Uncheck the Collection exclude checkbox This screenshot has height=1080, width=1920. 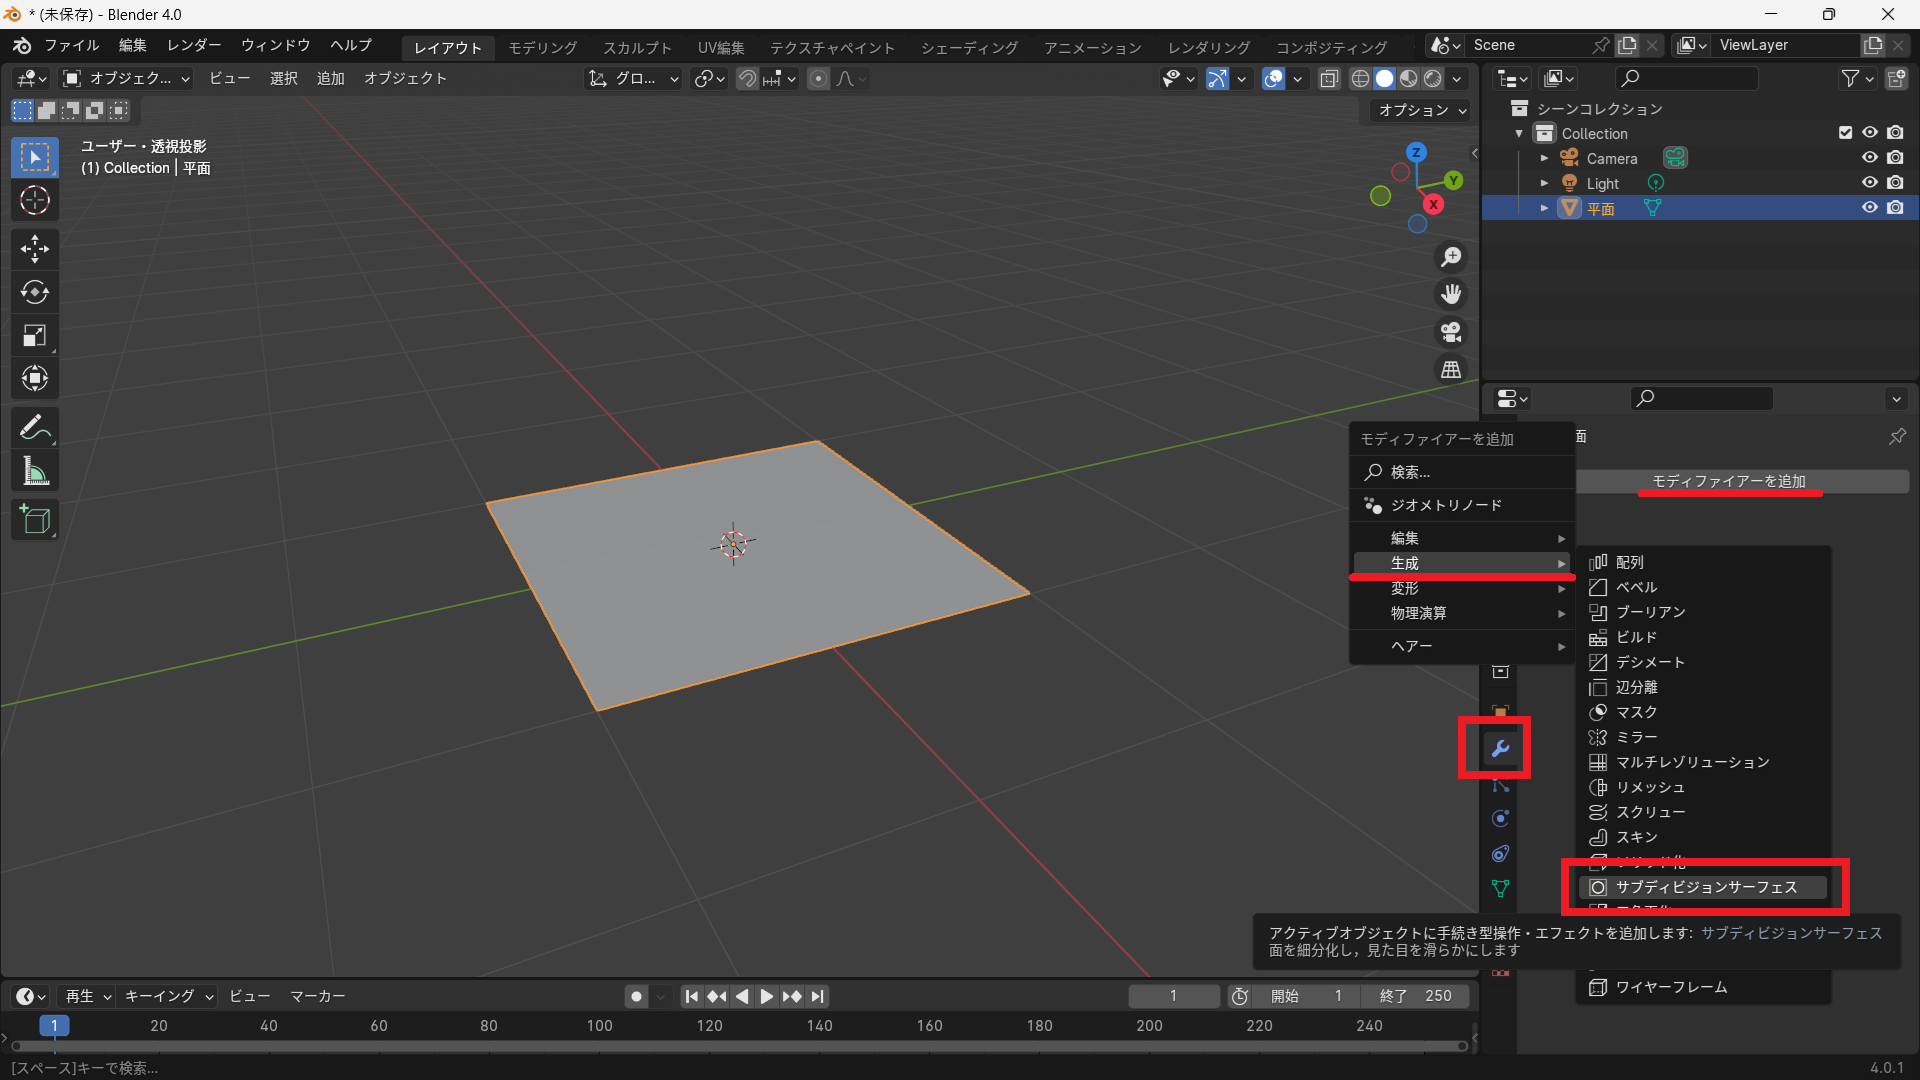coord(1845,133)
